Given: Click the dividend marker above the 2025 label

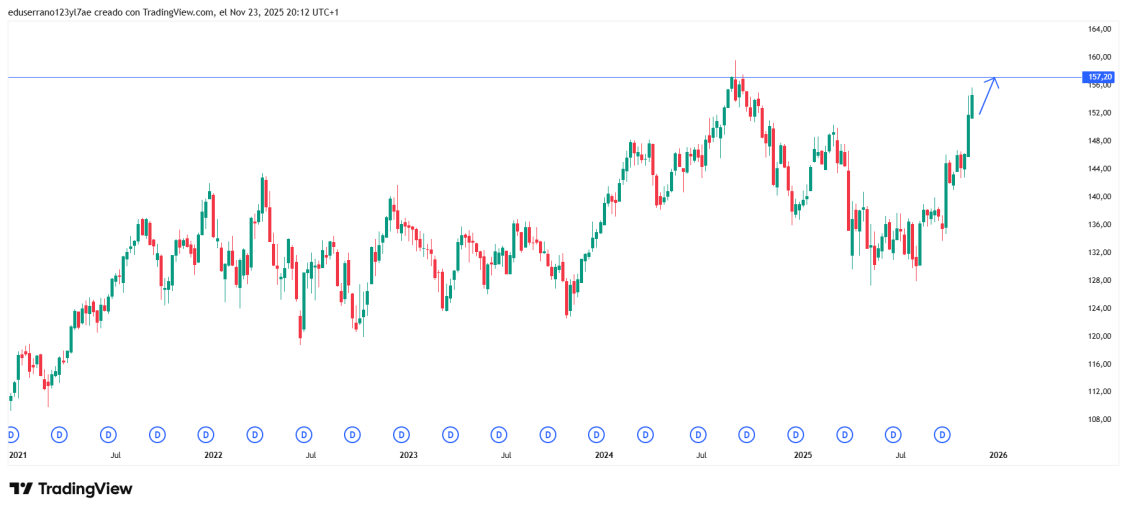Looking at the screenshot, I should coord(795,435).
